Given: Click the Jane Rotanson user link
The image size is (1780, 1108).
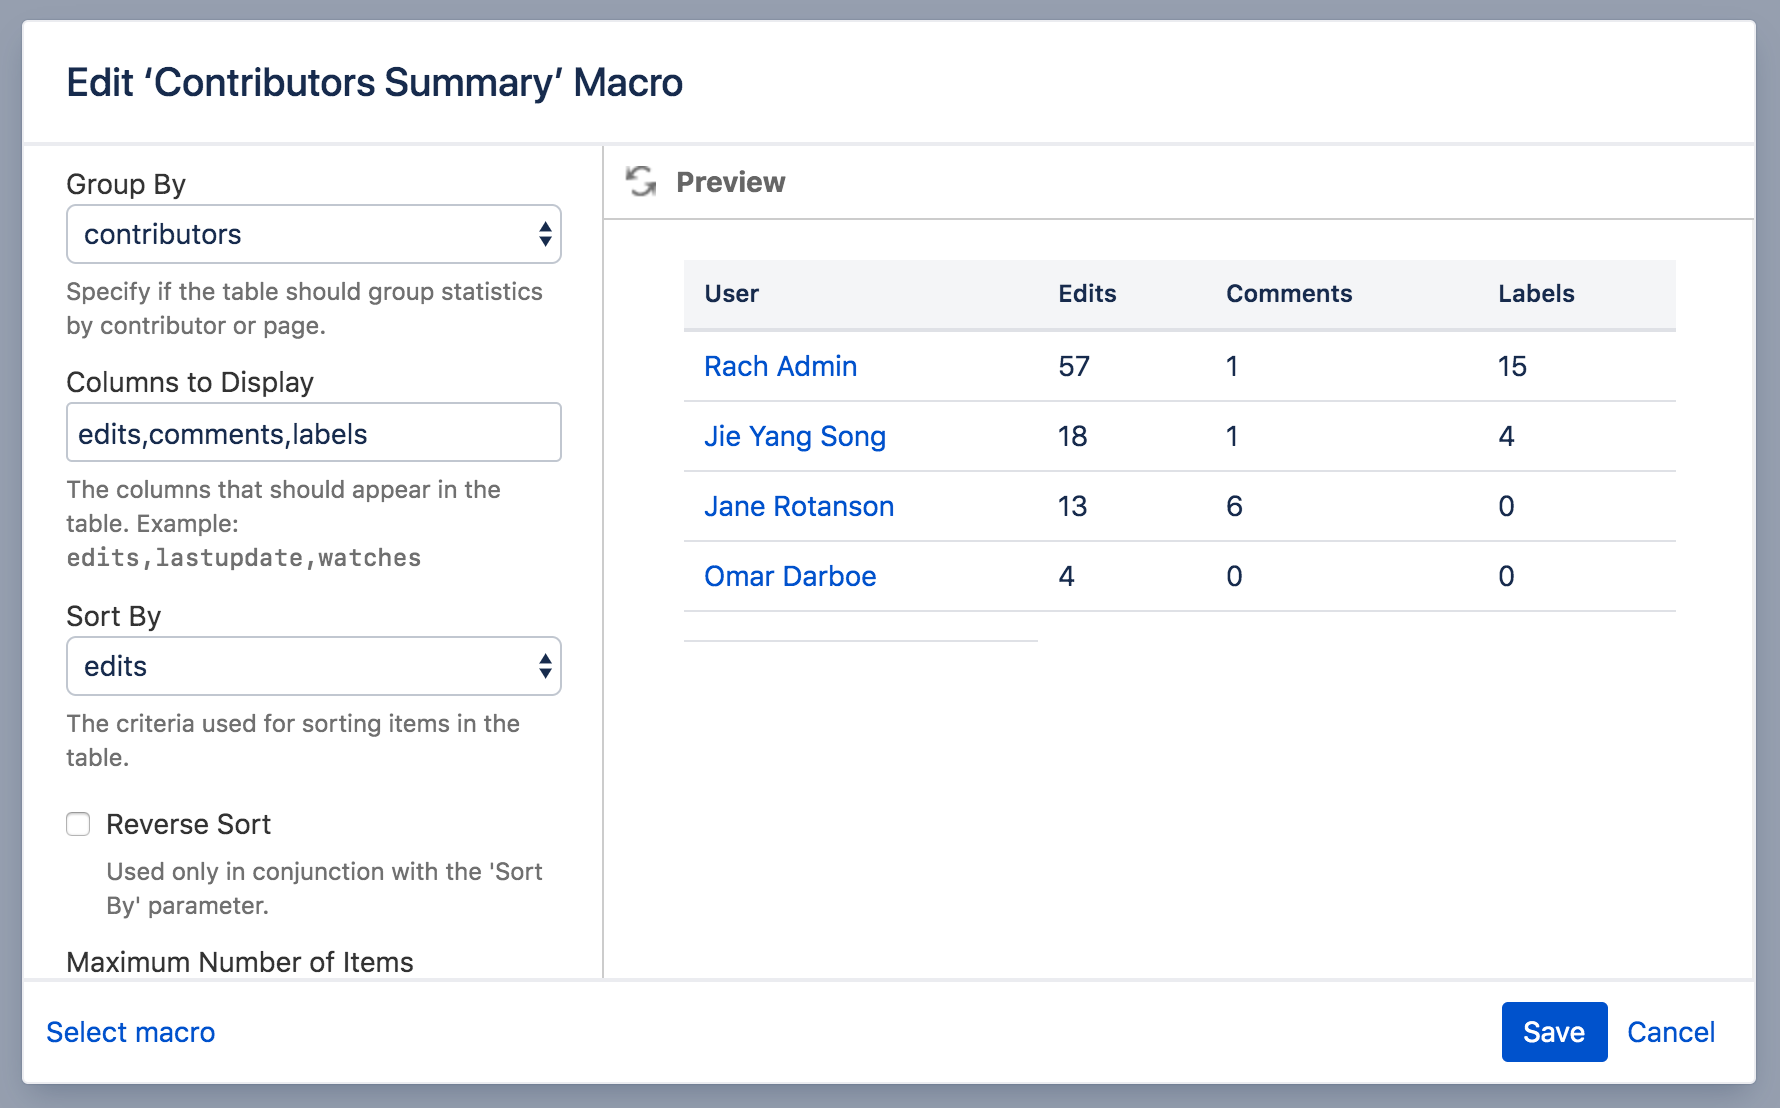Looking at the screenshot, I should (798, 506).
